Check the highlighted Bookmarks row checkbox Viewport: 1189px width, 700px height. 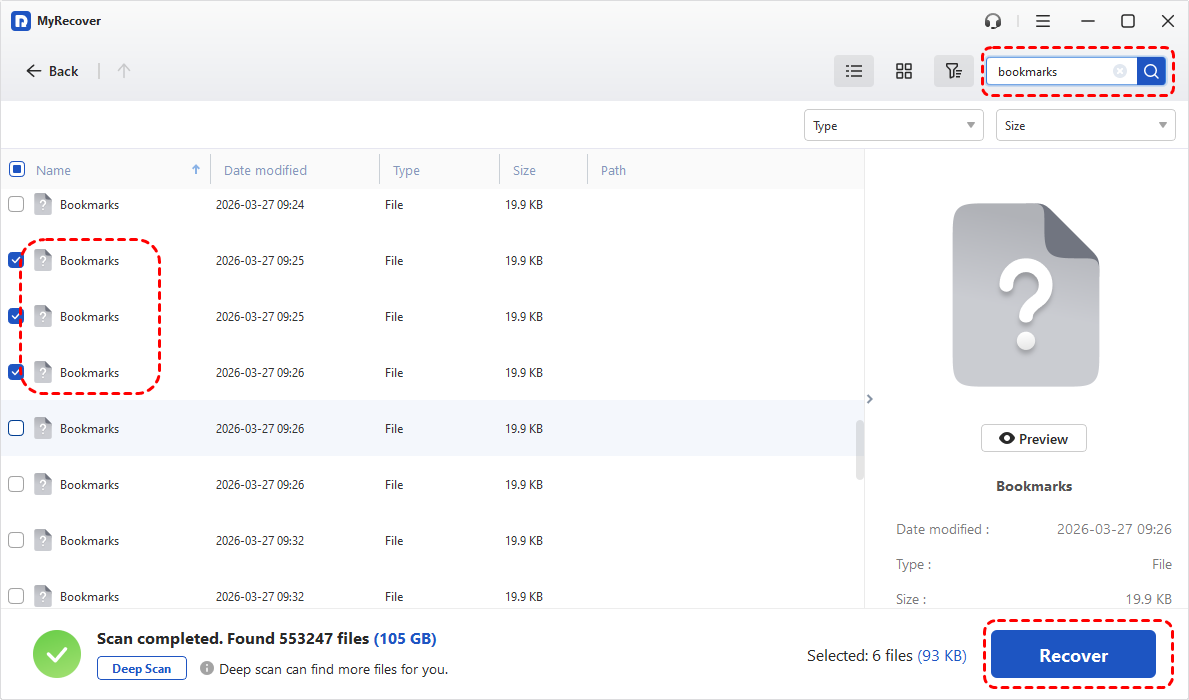coord(16,428)
